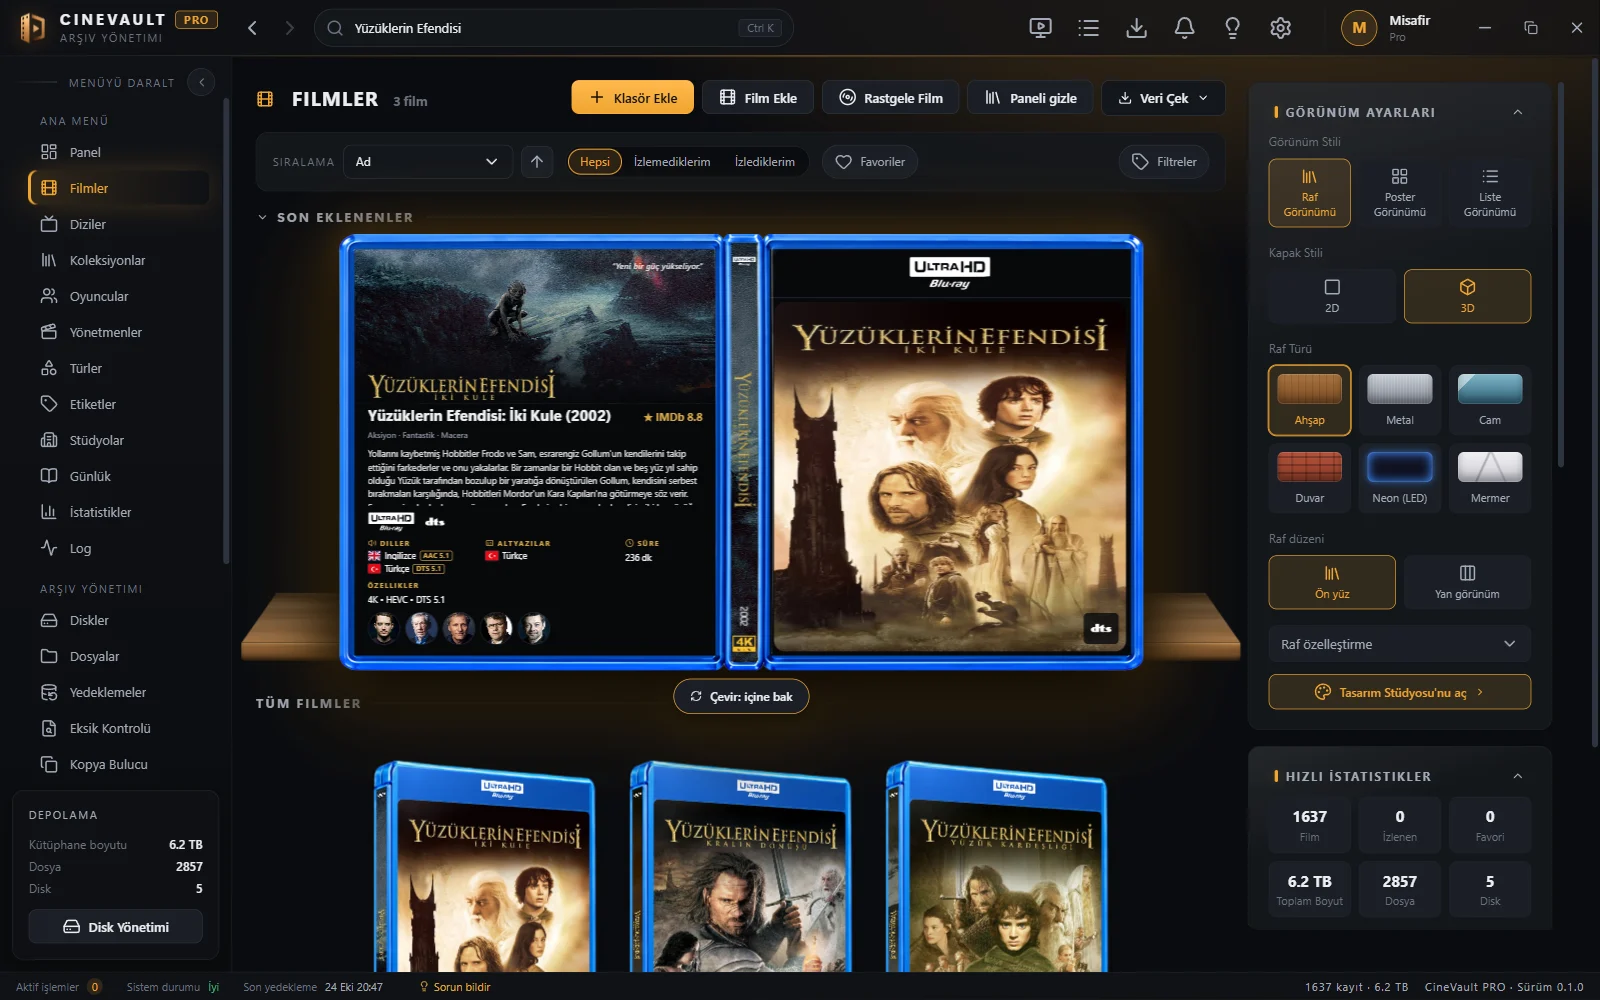Click the Rastgele Film button
1600x1000 pixels.
point(890,98)
